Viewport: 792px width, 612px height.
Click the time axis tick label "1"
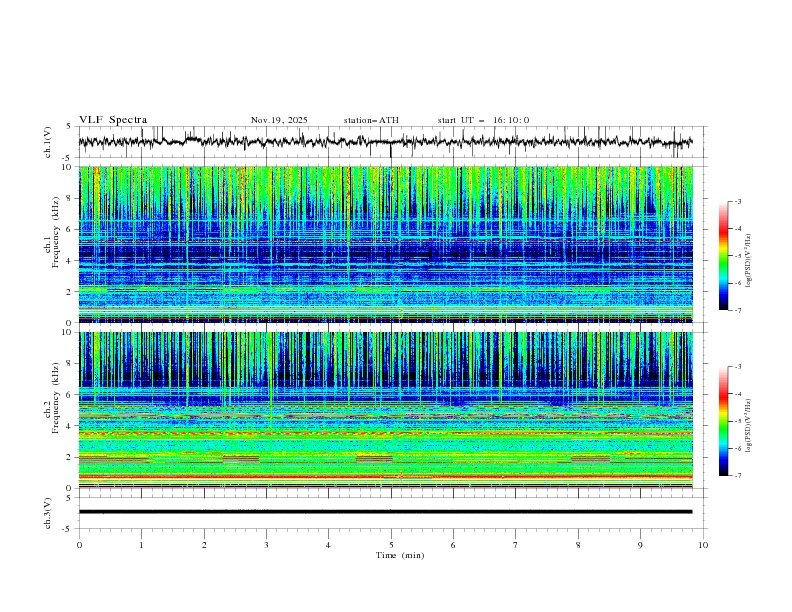pos(141,545)
